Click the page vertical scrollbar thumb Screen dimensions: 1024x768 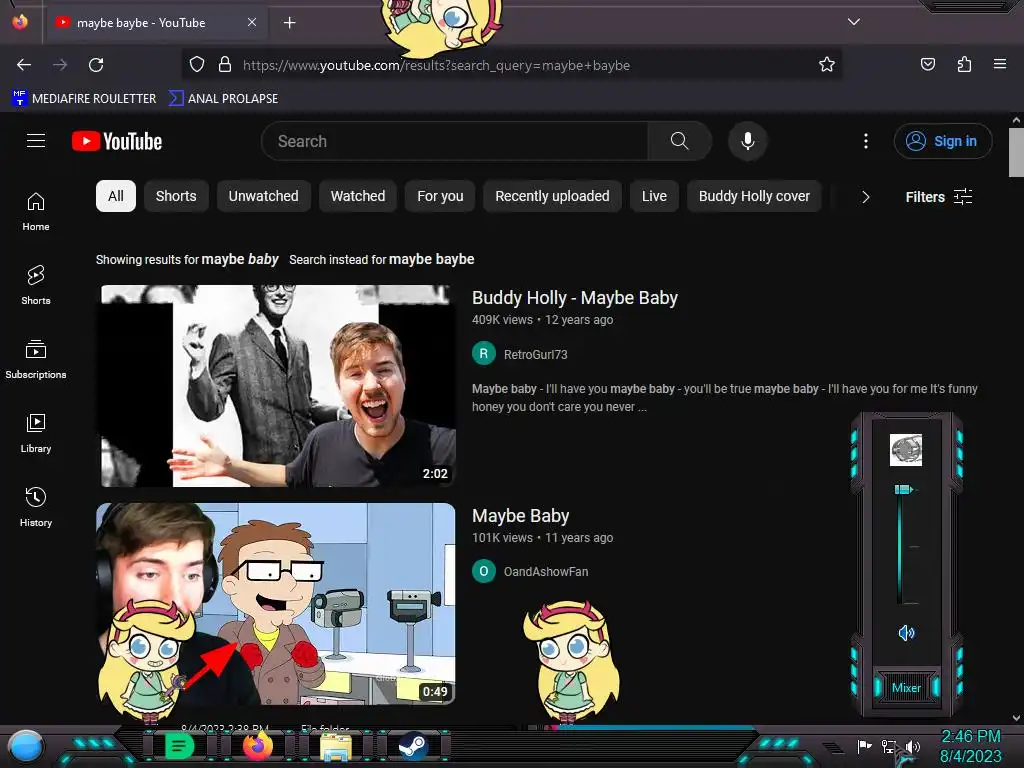1016,152
